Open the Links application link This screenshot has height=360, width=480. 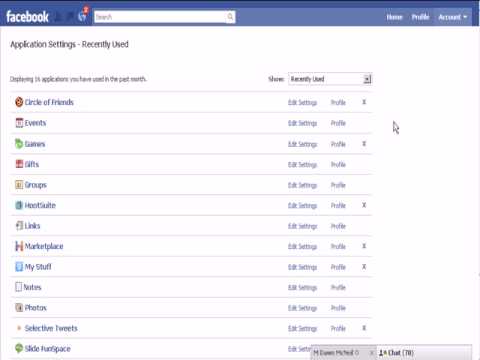coord(32,226)
